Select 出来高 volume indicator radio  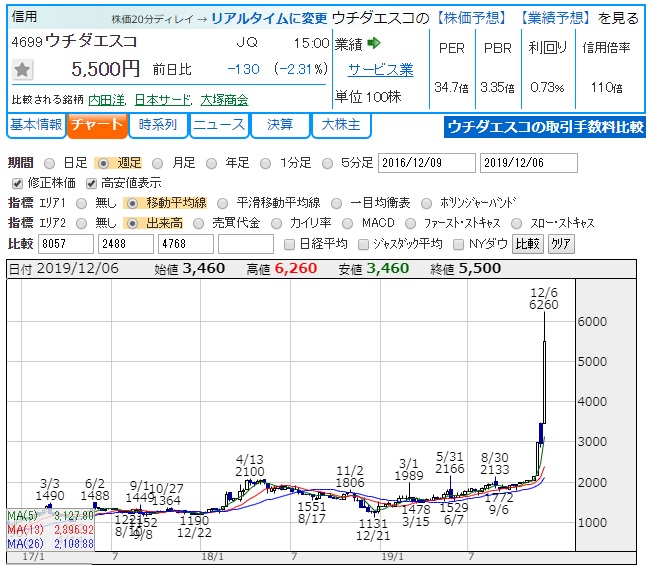point(132,224)
